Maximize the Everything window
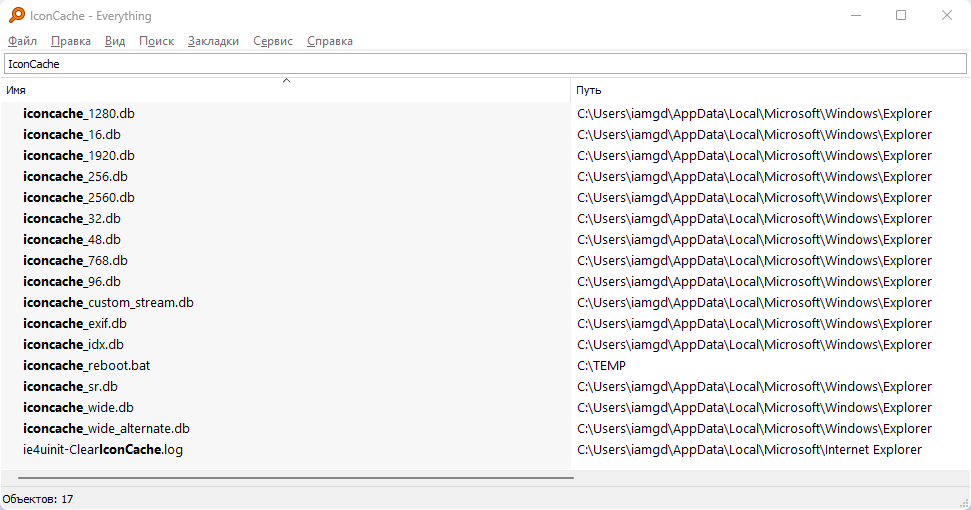 901,15
